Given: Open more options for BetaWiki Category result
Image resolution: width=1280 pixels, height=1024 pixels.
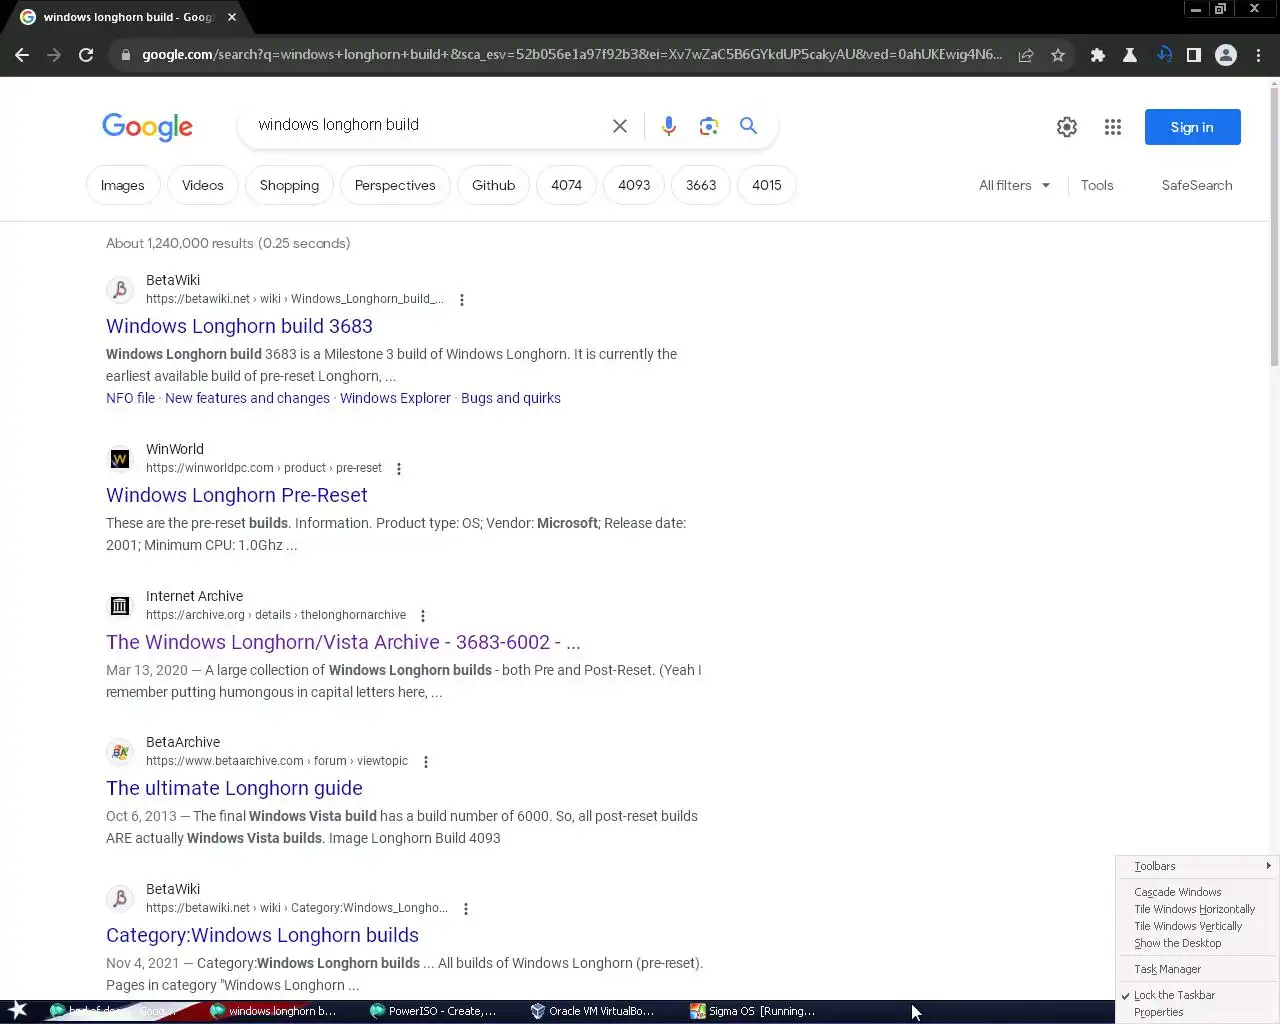Looking at the screenshot, I should click(x=466, y=909).
